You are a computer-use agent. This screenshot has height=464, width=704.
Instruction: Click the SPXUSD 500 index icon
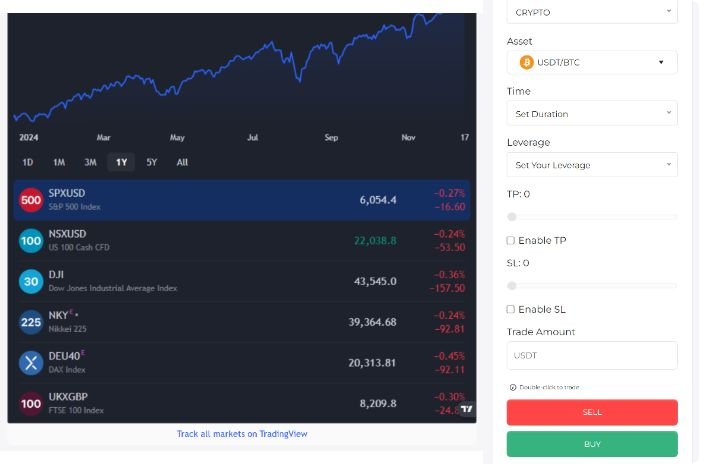31,200
